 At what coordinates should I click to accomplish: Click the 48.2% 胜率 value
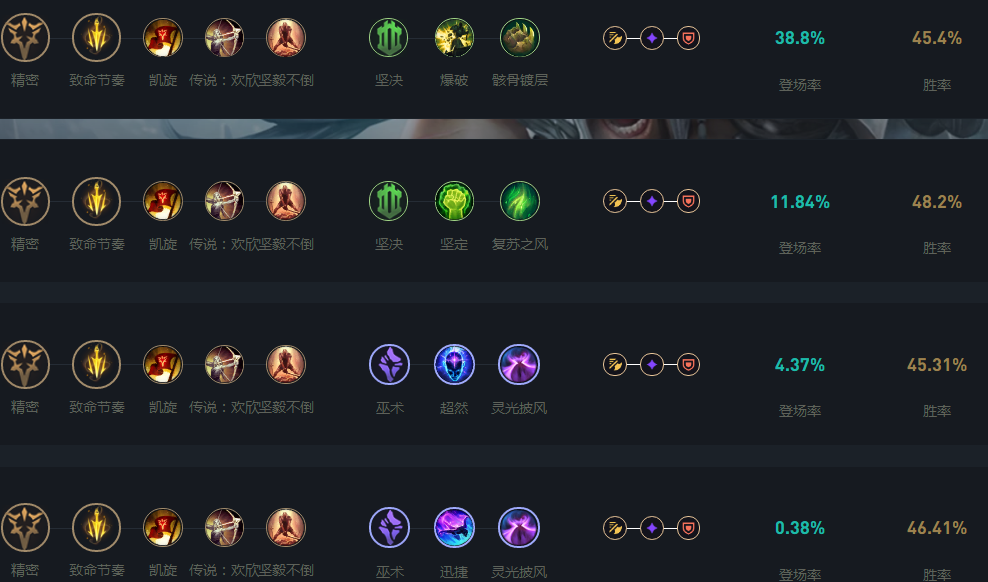(x=937, y=202)
